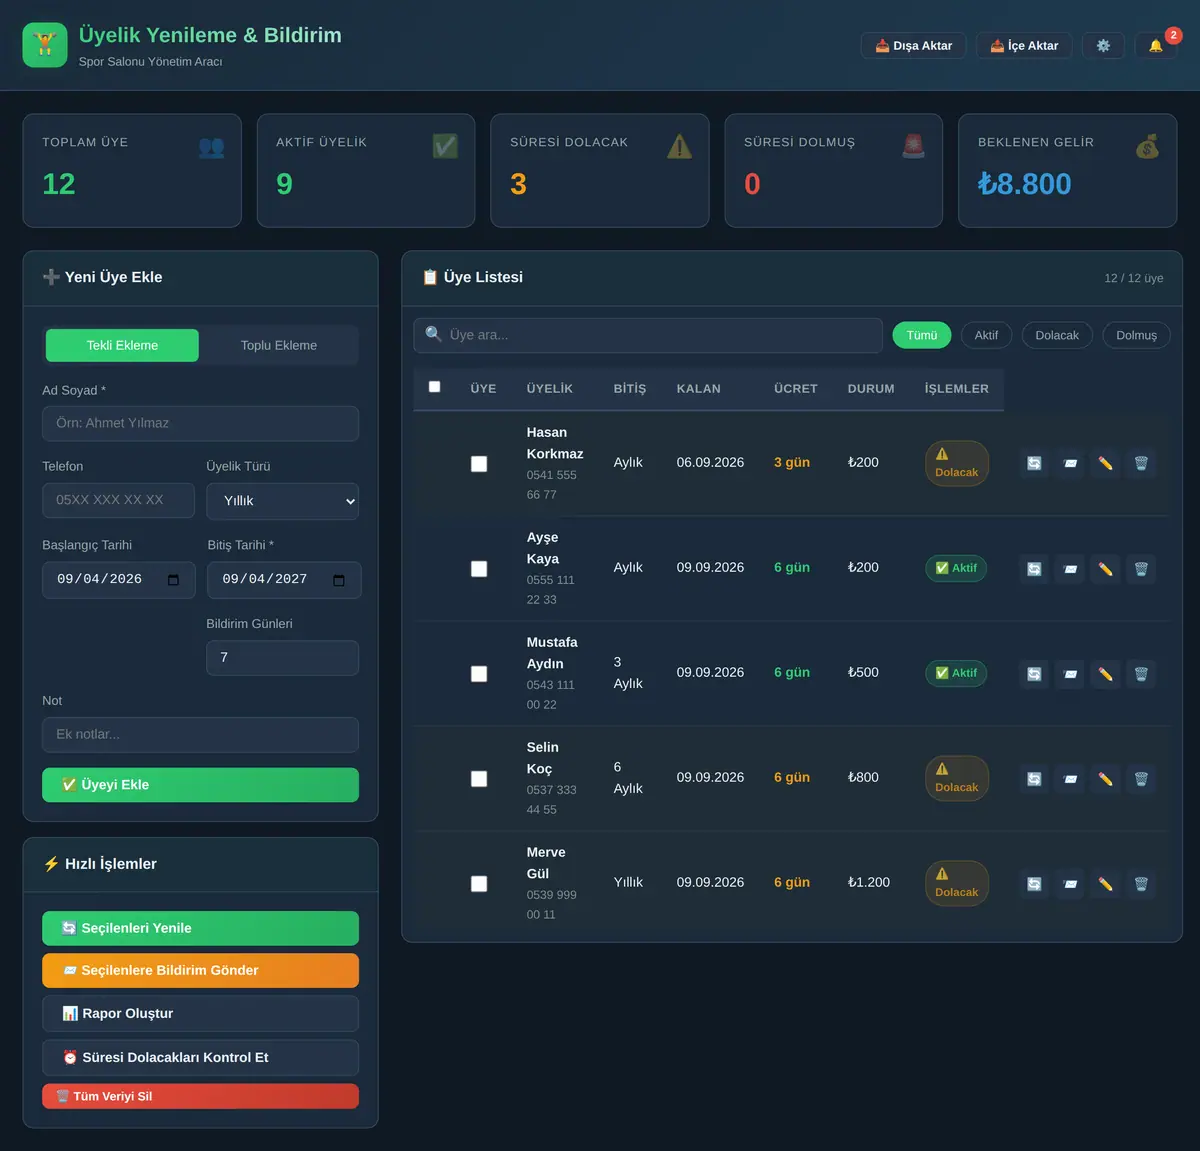Select the Tekli Ekleme tab
The height and width of the screenshot is (1151, 1200).
[x=122, y=345]
